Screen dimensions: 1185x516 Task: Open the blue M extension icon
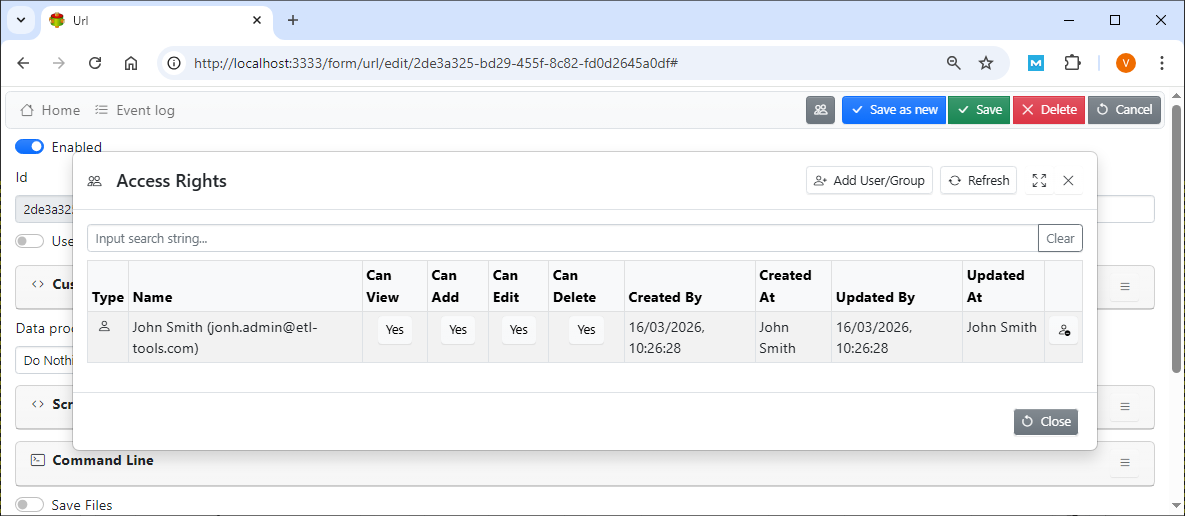[x=1036, y=63]
